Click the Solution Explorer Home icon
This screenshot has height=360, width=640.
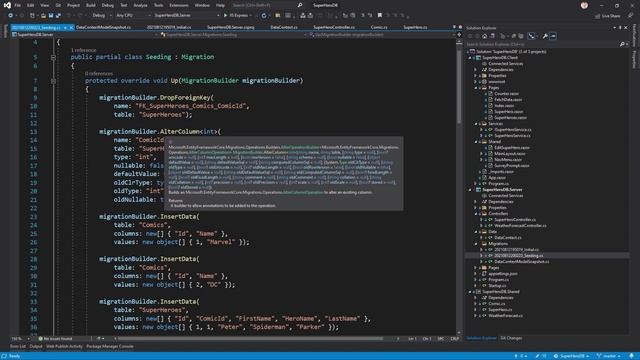pos(484,36)
